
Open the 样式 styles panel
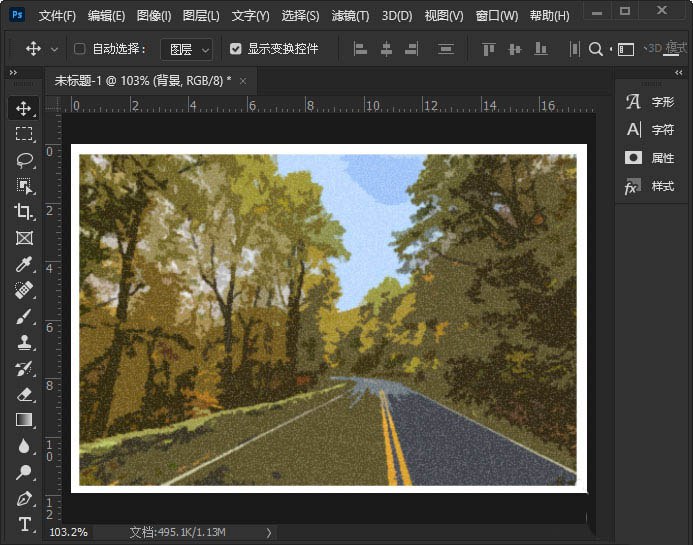click(x=651, y=187)
